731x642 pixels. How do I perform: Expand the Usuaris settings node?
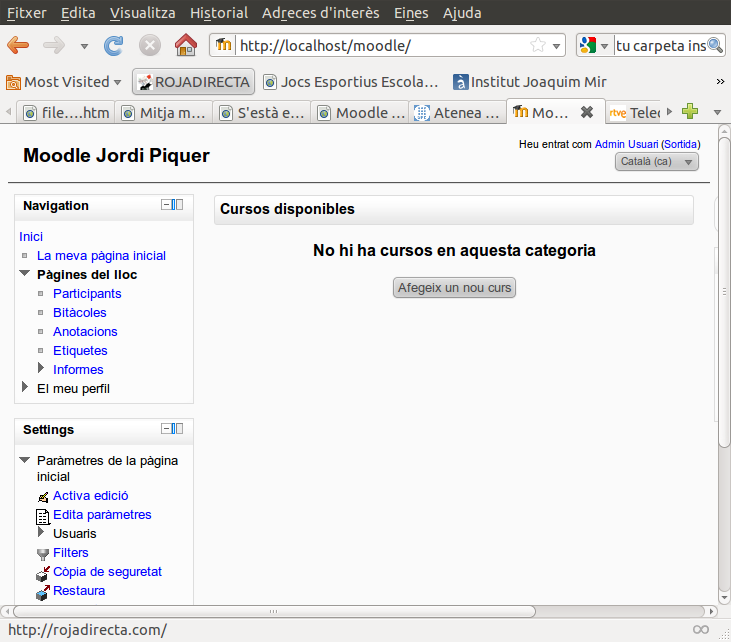click(41, 533)
